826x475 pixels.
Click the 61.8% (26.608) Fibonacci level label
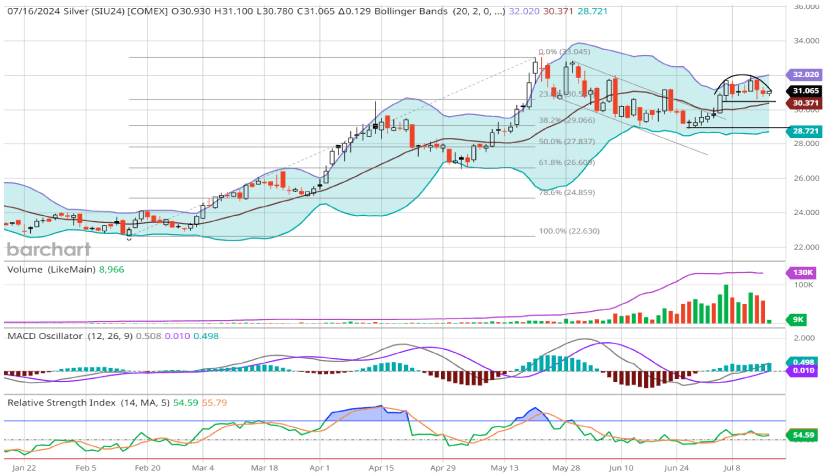567,162
